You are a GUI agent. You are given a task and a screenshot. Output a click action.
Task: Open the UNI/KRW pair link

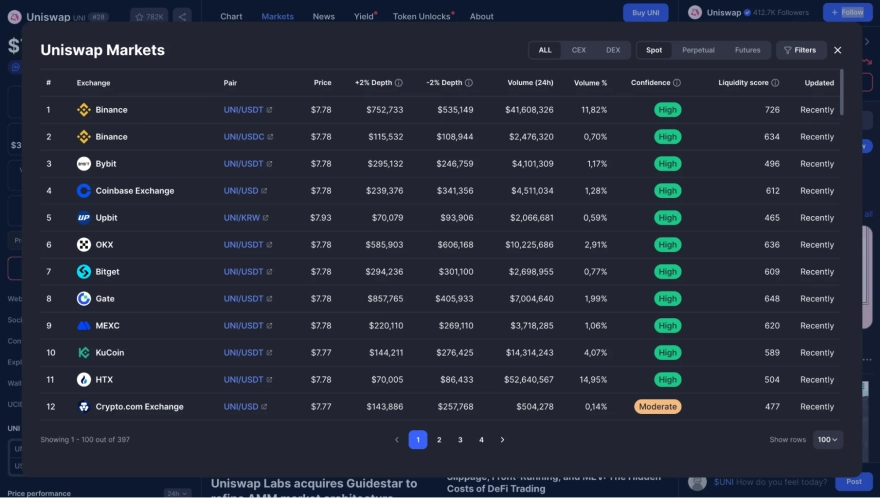click(243, 218)
